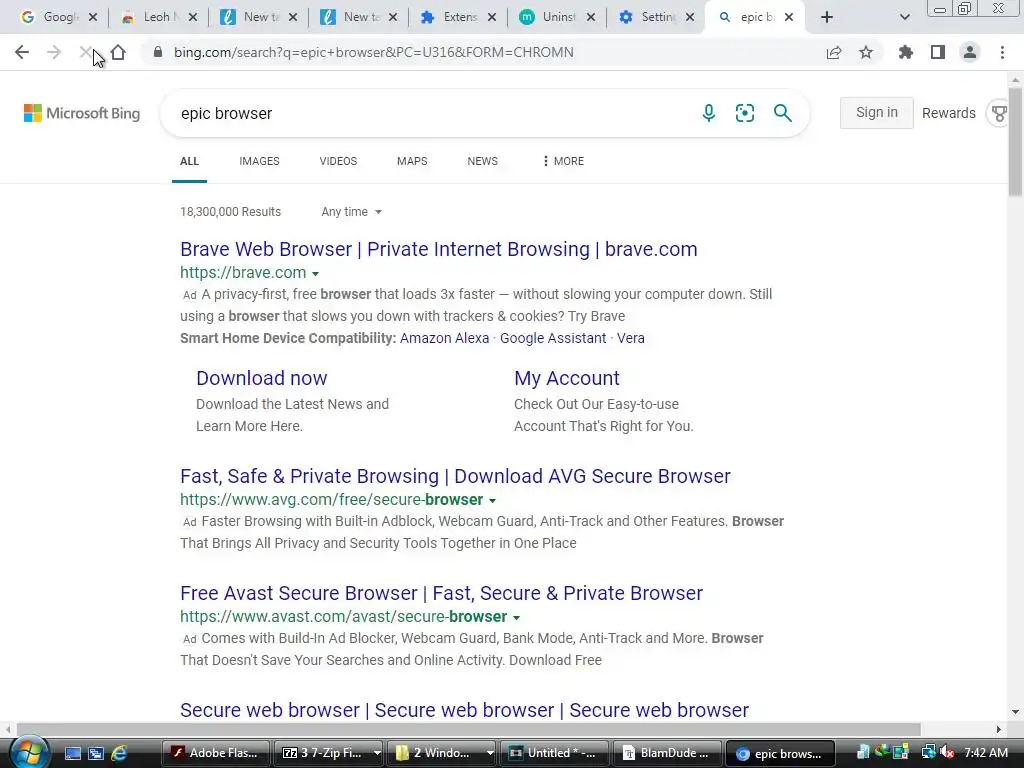This screenshot has width=1024, height=768.
Task: Click the Bing magnifier search icon
Action: 782,113
